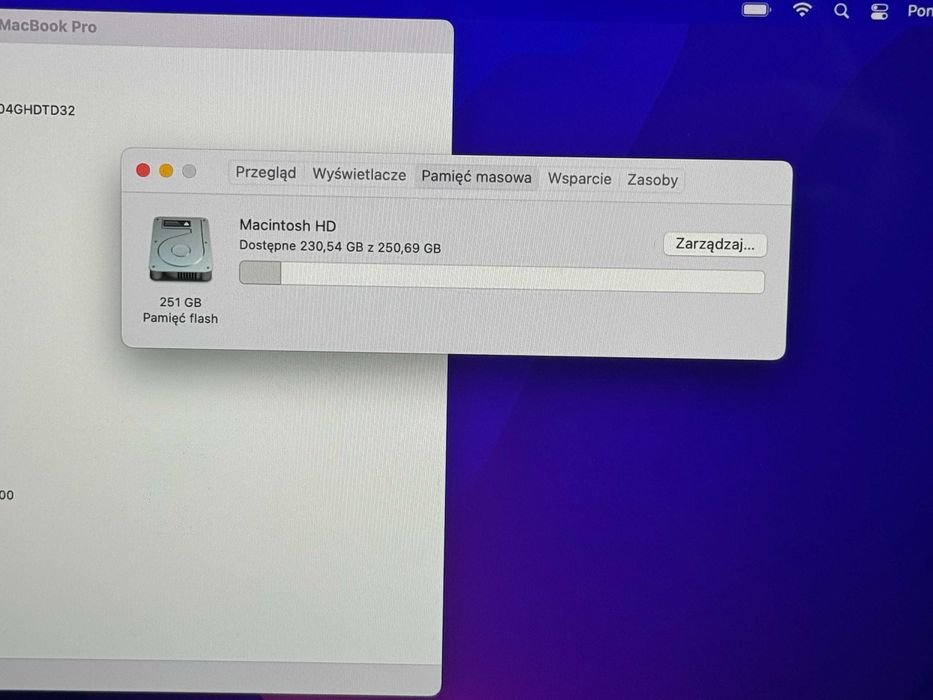
Task: Click the 'Pamięć flash' label
Action: pos(180,318)
